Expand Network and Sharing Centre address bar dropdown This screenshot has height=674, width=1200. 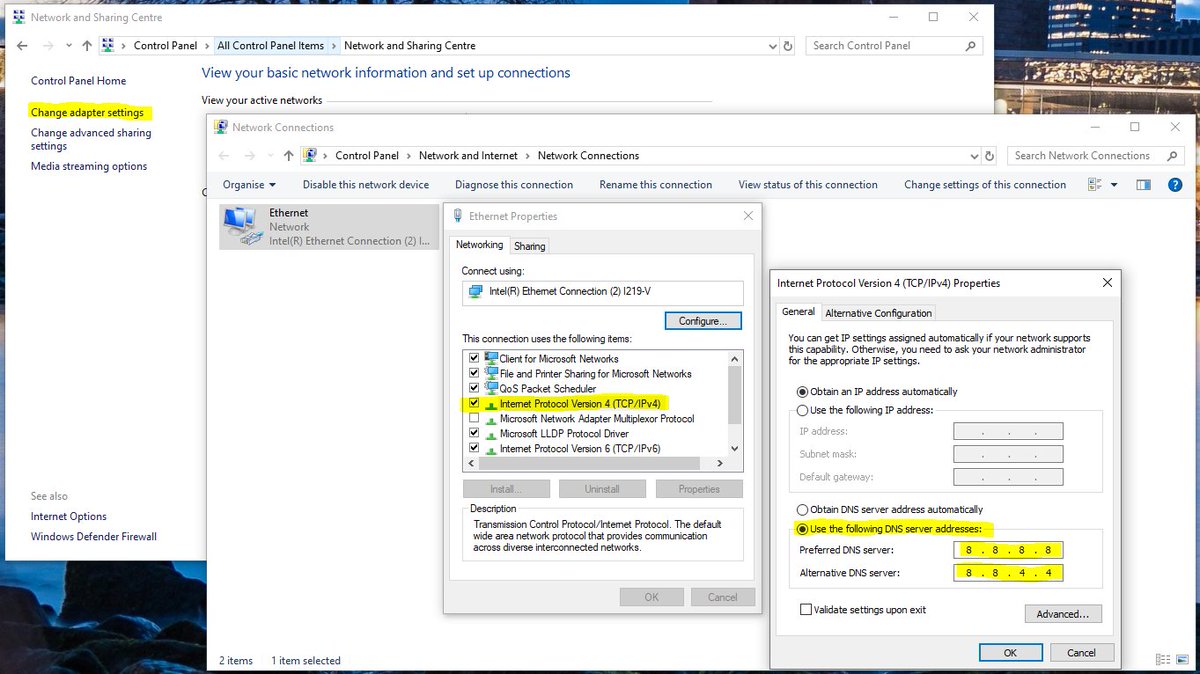tap(772, 46)
